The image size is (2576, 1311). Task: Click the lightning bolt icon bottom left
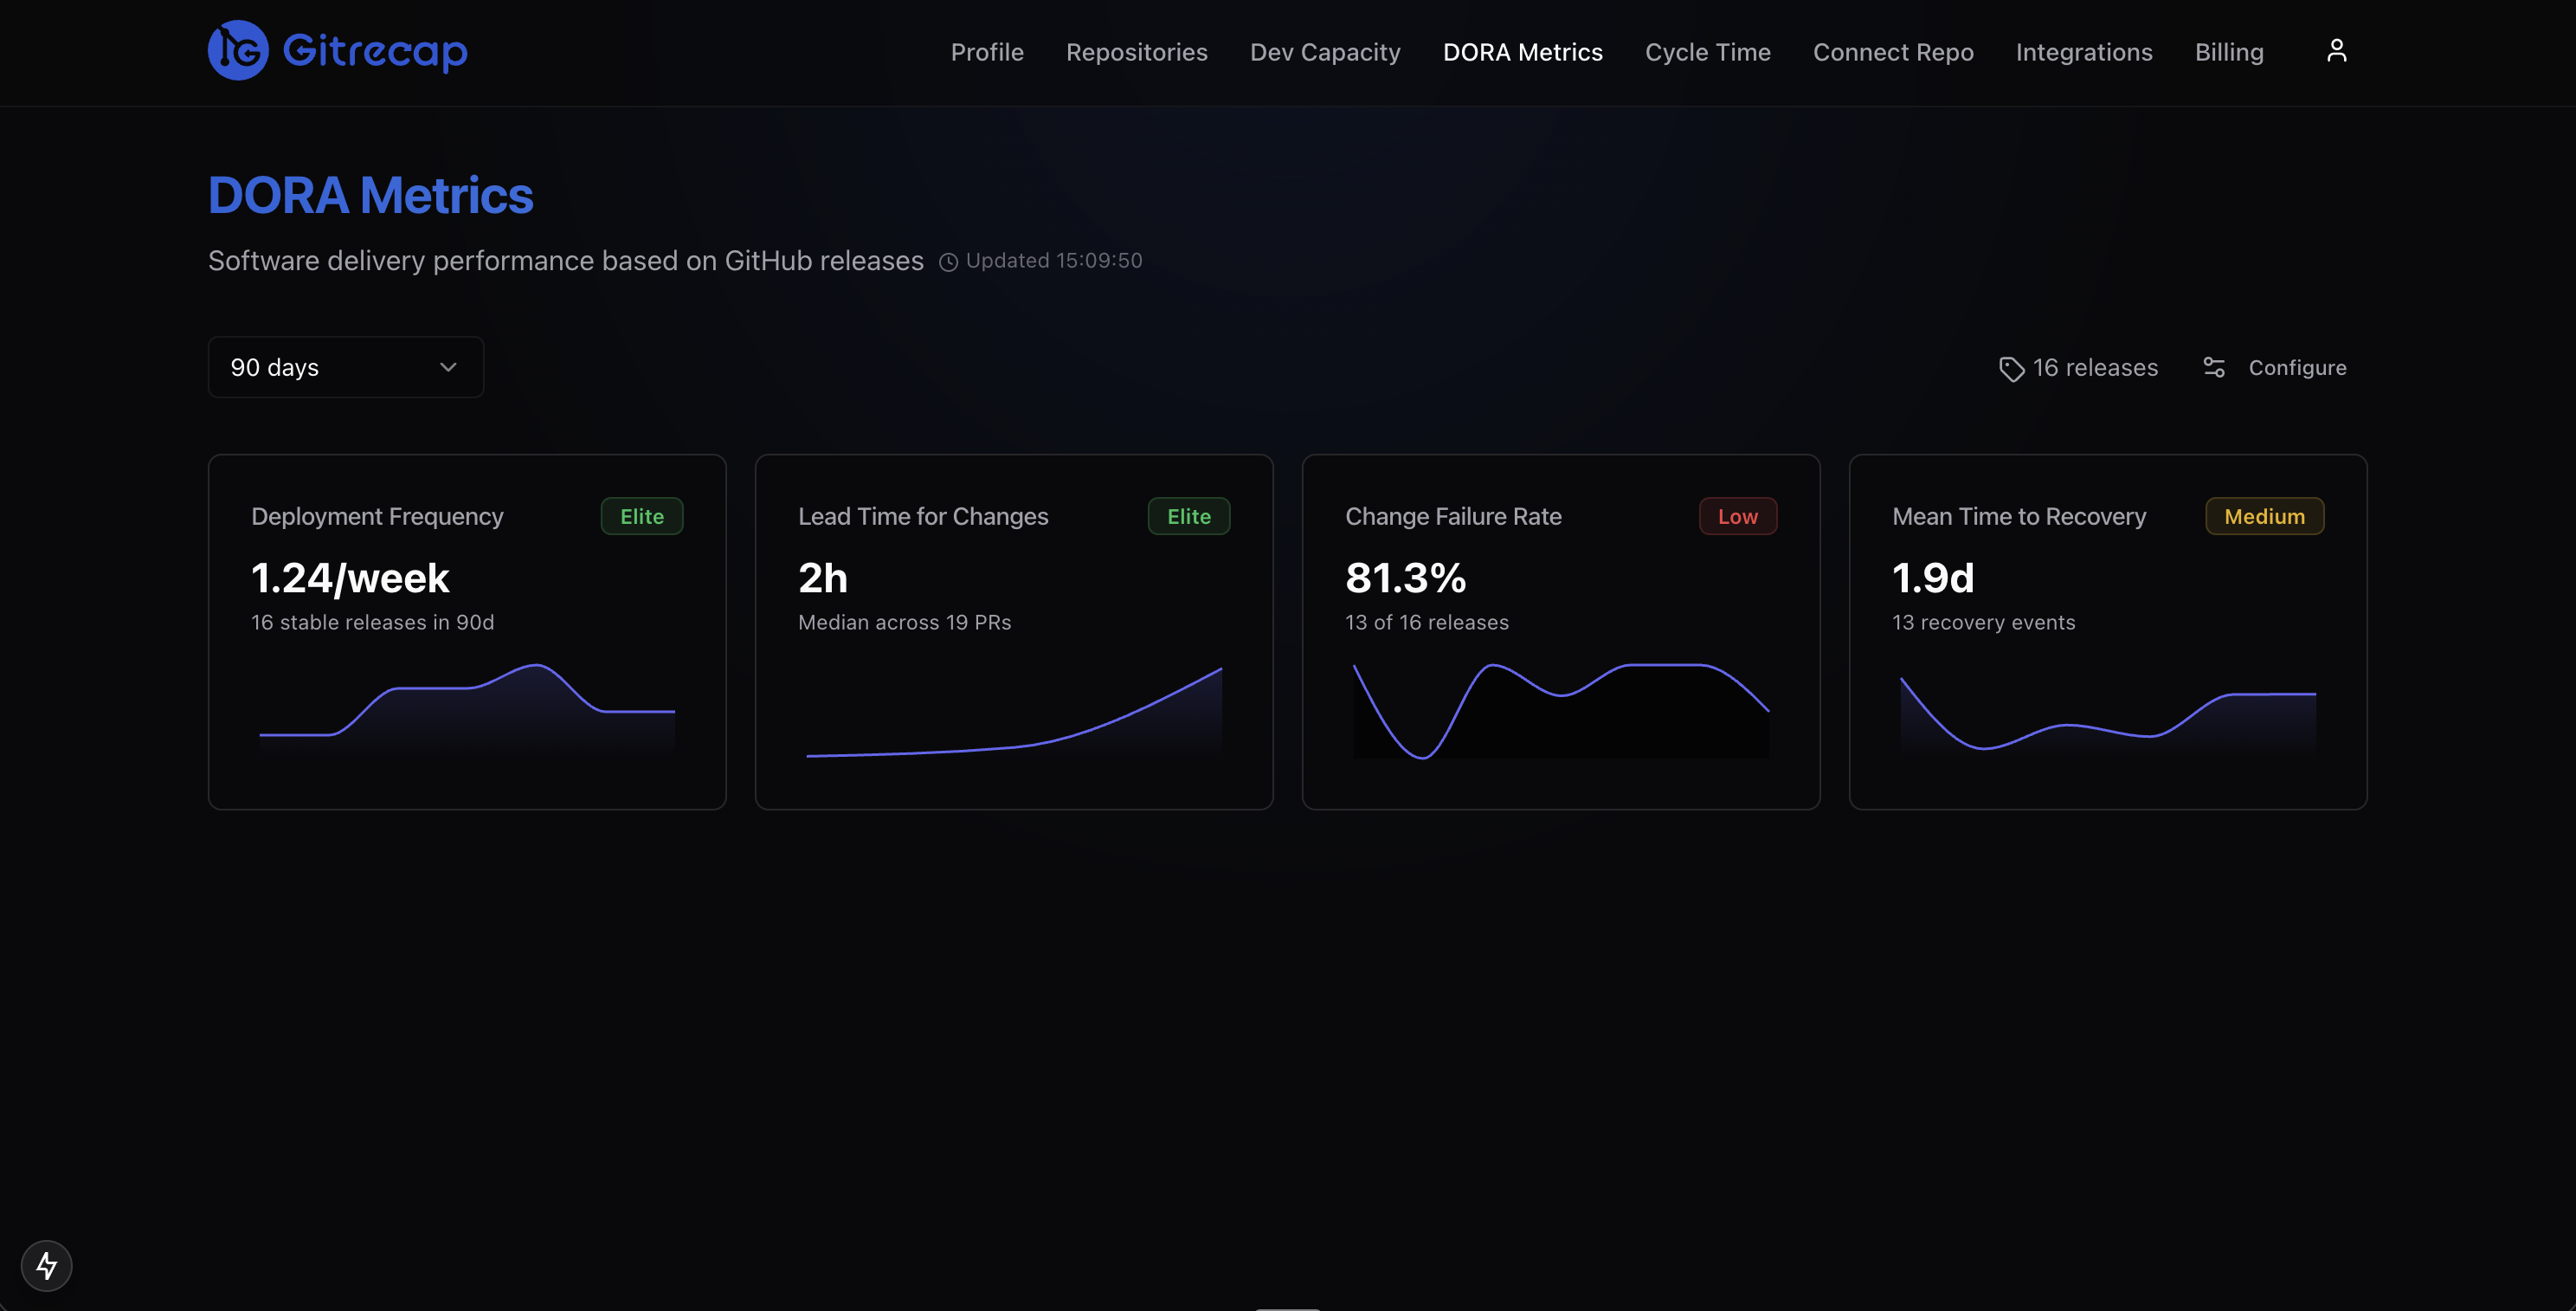tap(46, 1265)
